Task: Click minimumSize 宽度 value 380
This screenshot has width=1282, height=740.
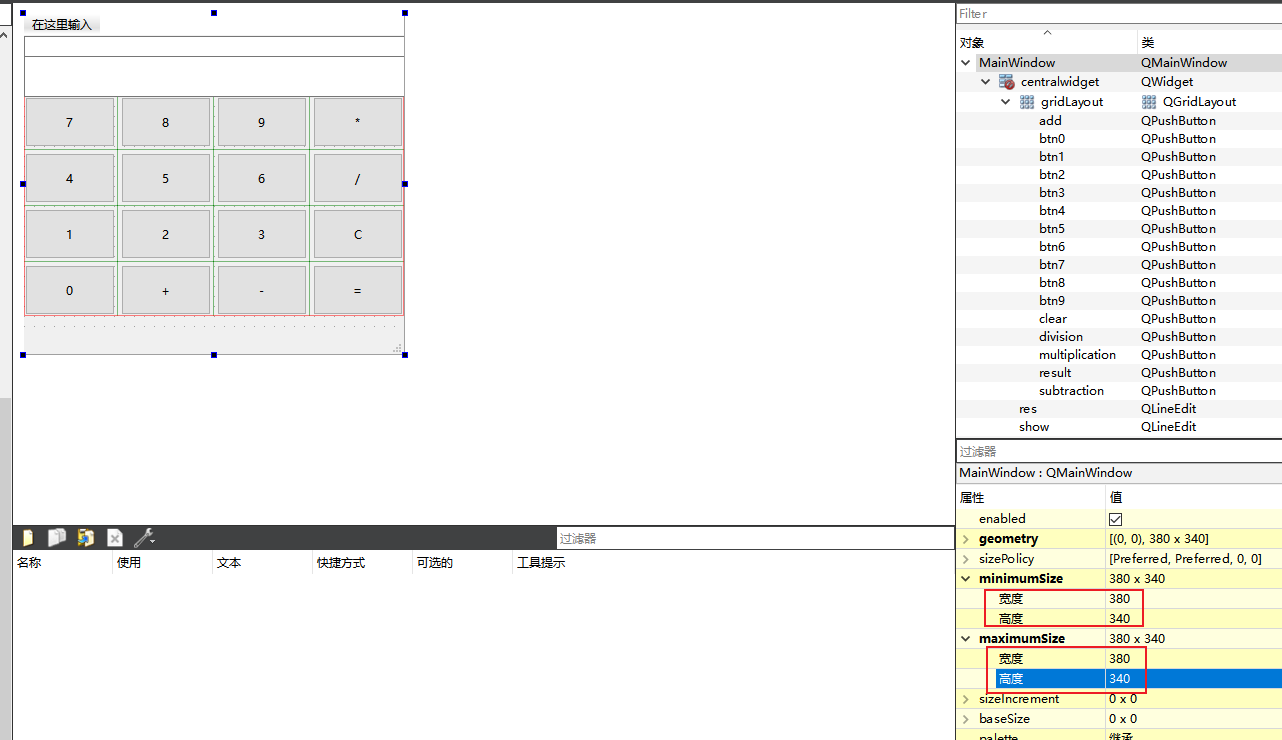Action: point(1193,599)
